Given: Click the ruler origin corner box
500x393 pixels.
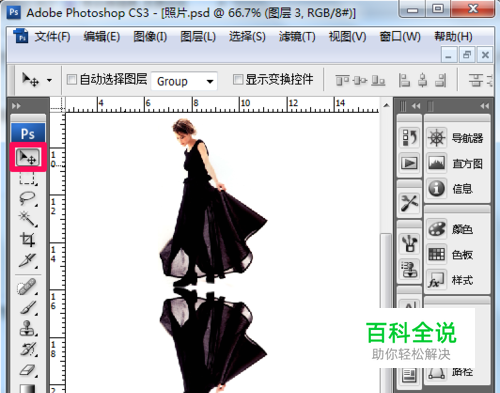Looking at the screenshot, I should 57,105.
